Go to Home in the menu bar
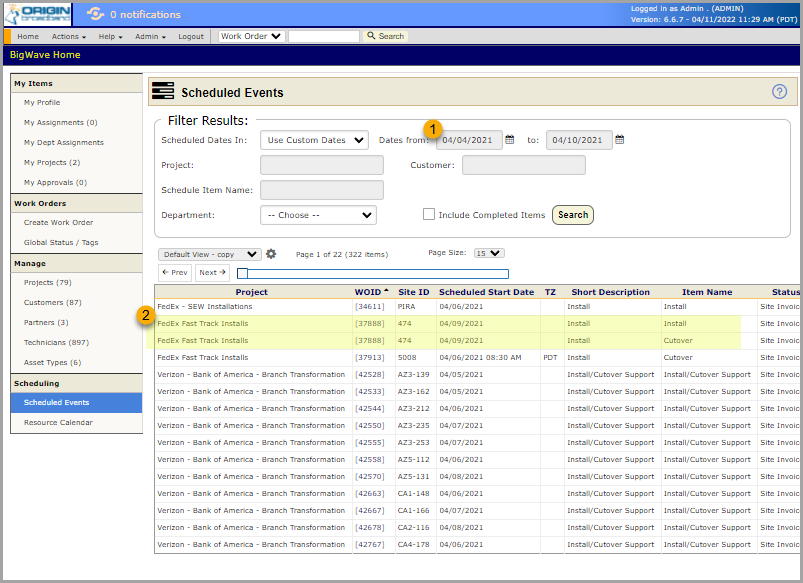The image size is (803, 583). coord(28,36)
